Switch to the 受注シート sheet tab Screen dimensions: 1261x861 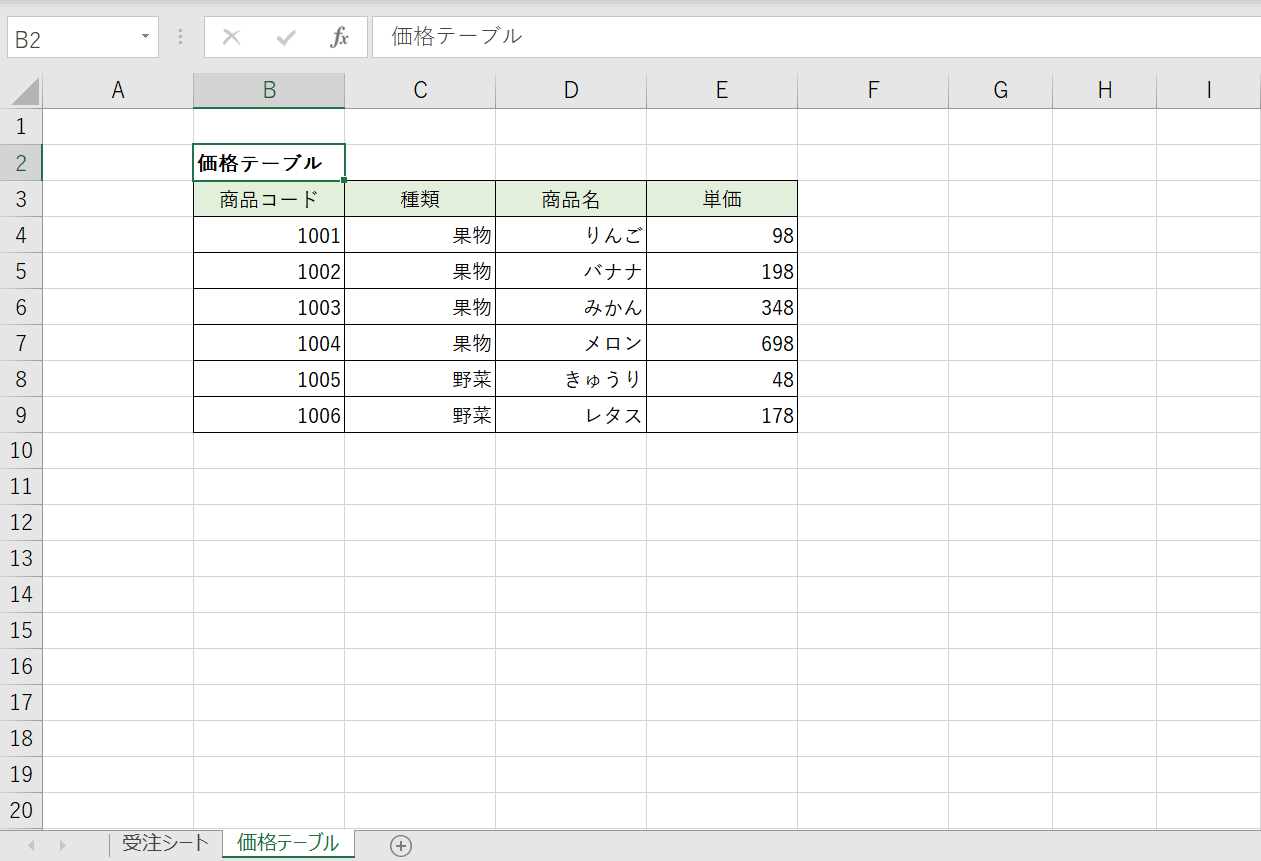[165, 844]
